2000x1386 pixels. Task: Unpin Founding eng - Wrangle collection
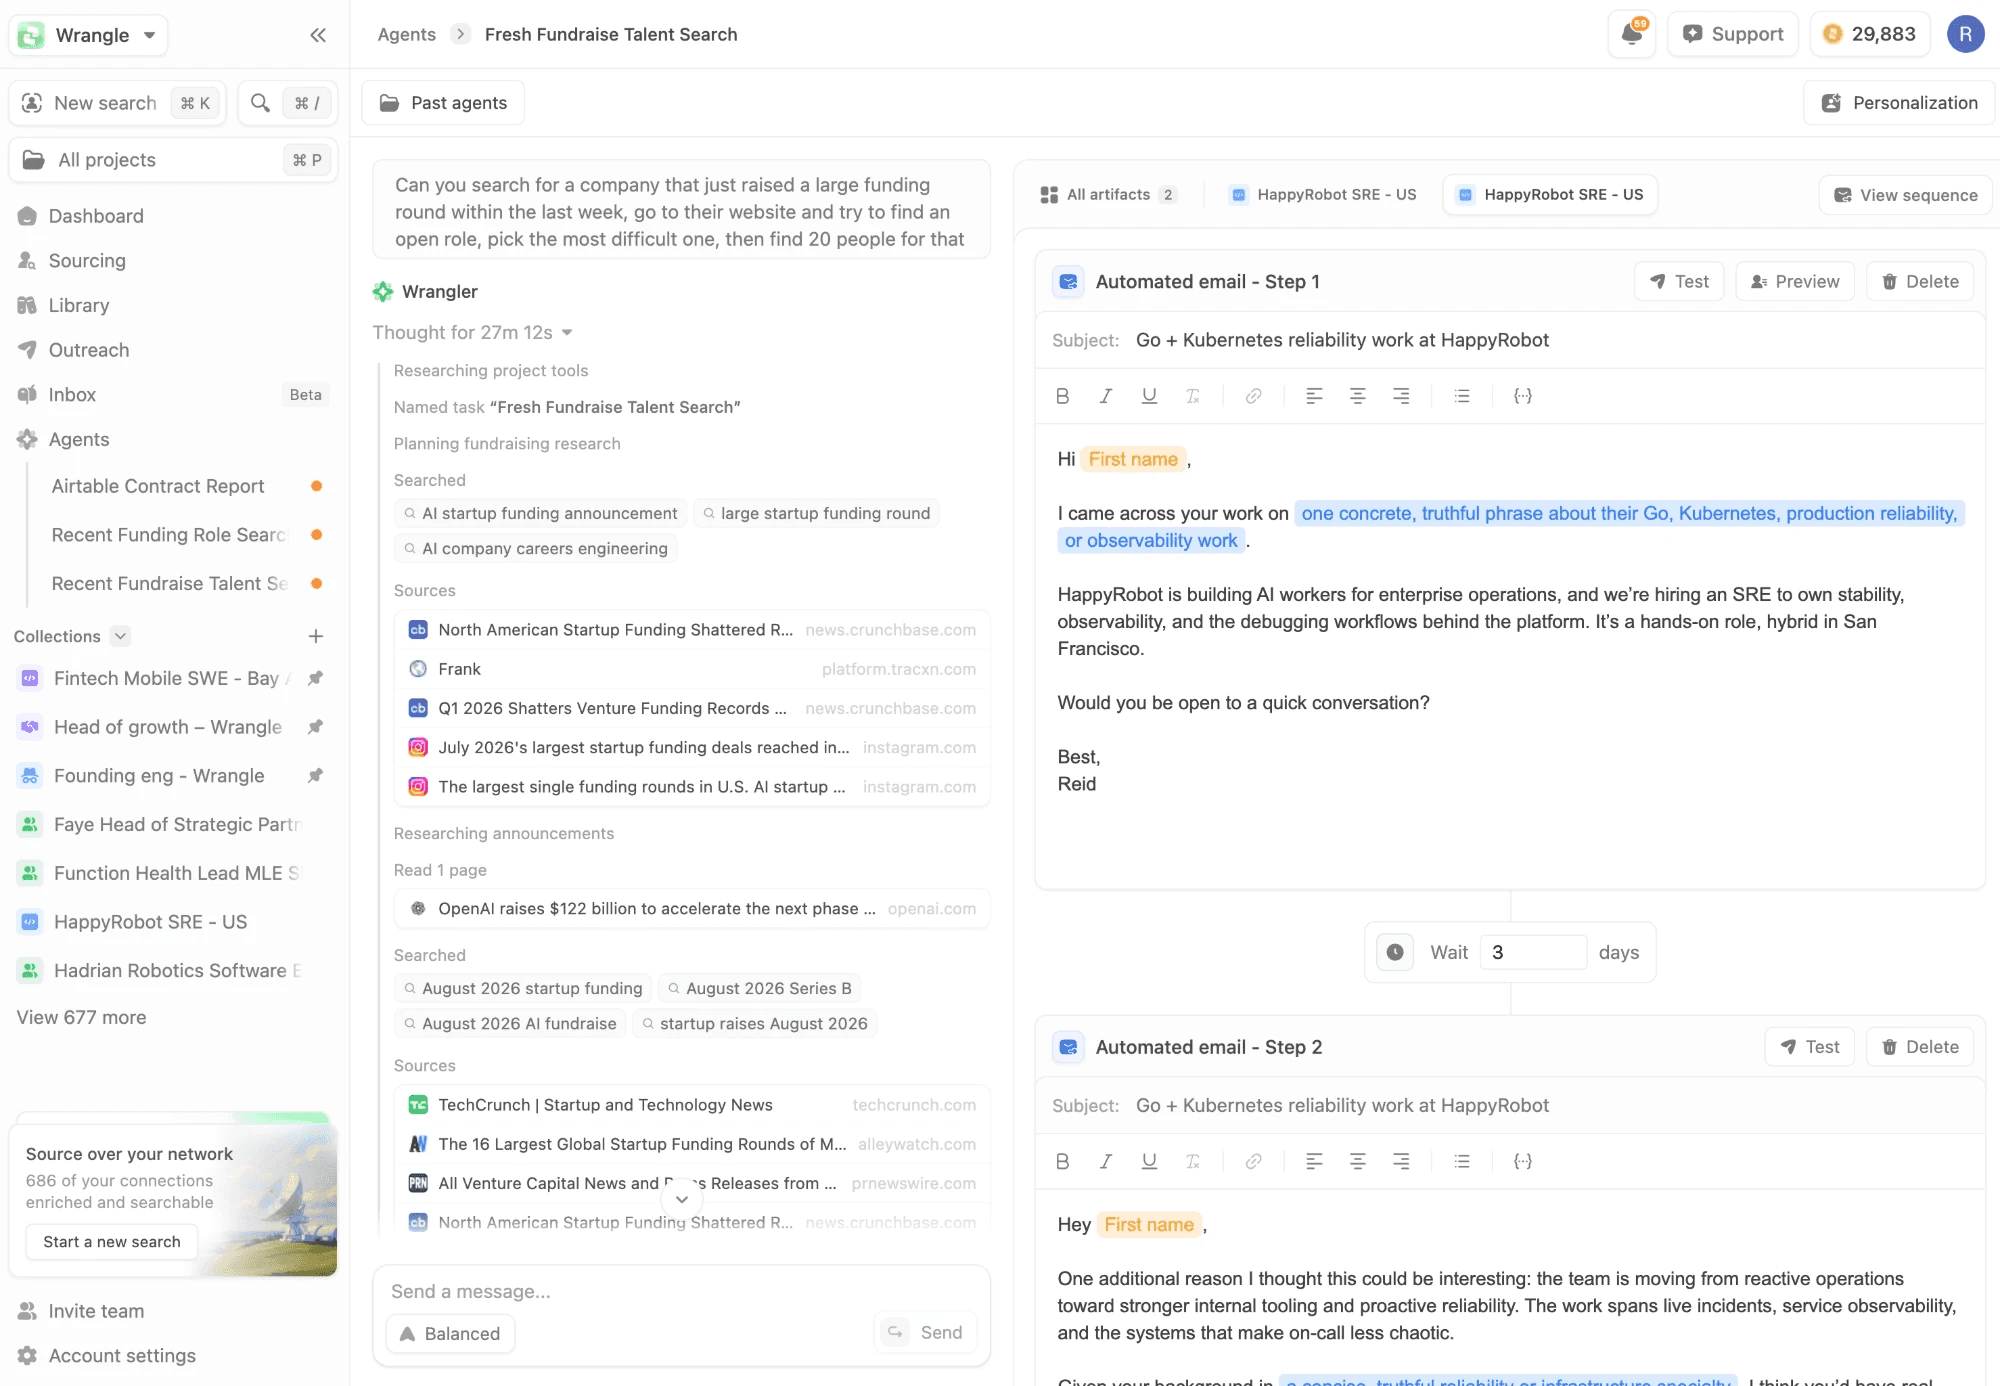[x=315, y=776]
